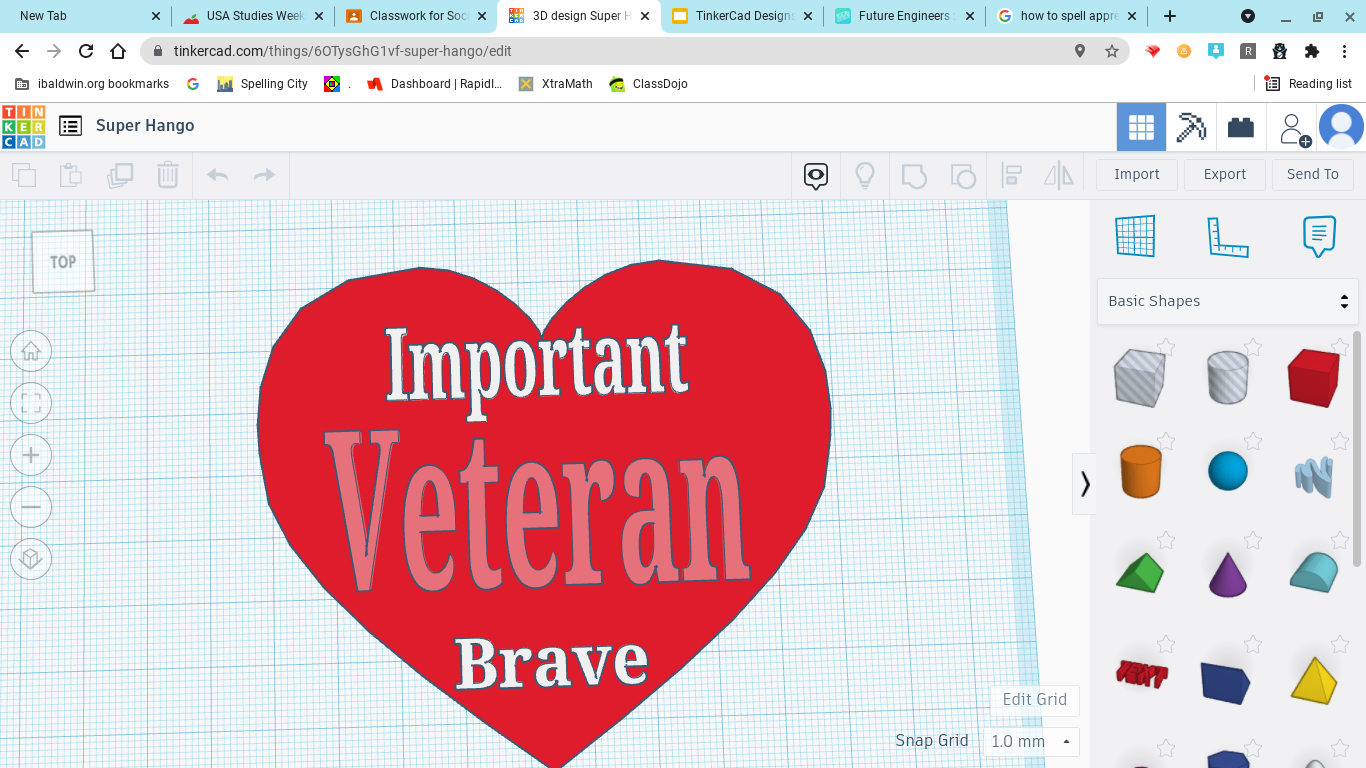Click the Copy tool icon
The image size is (1366, 768).
[24, 176]
